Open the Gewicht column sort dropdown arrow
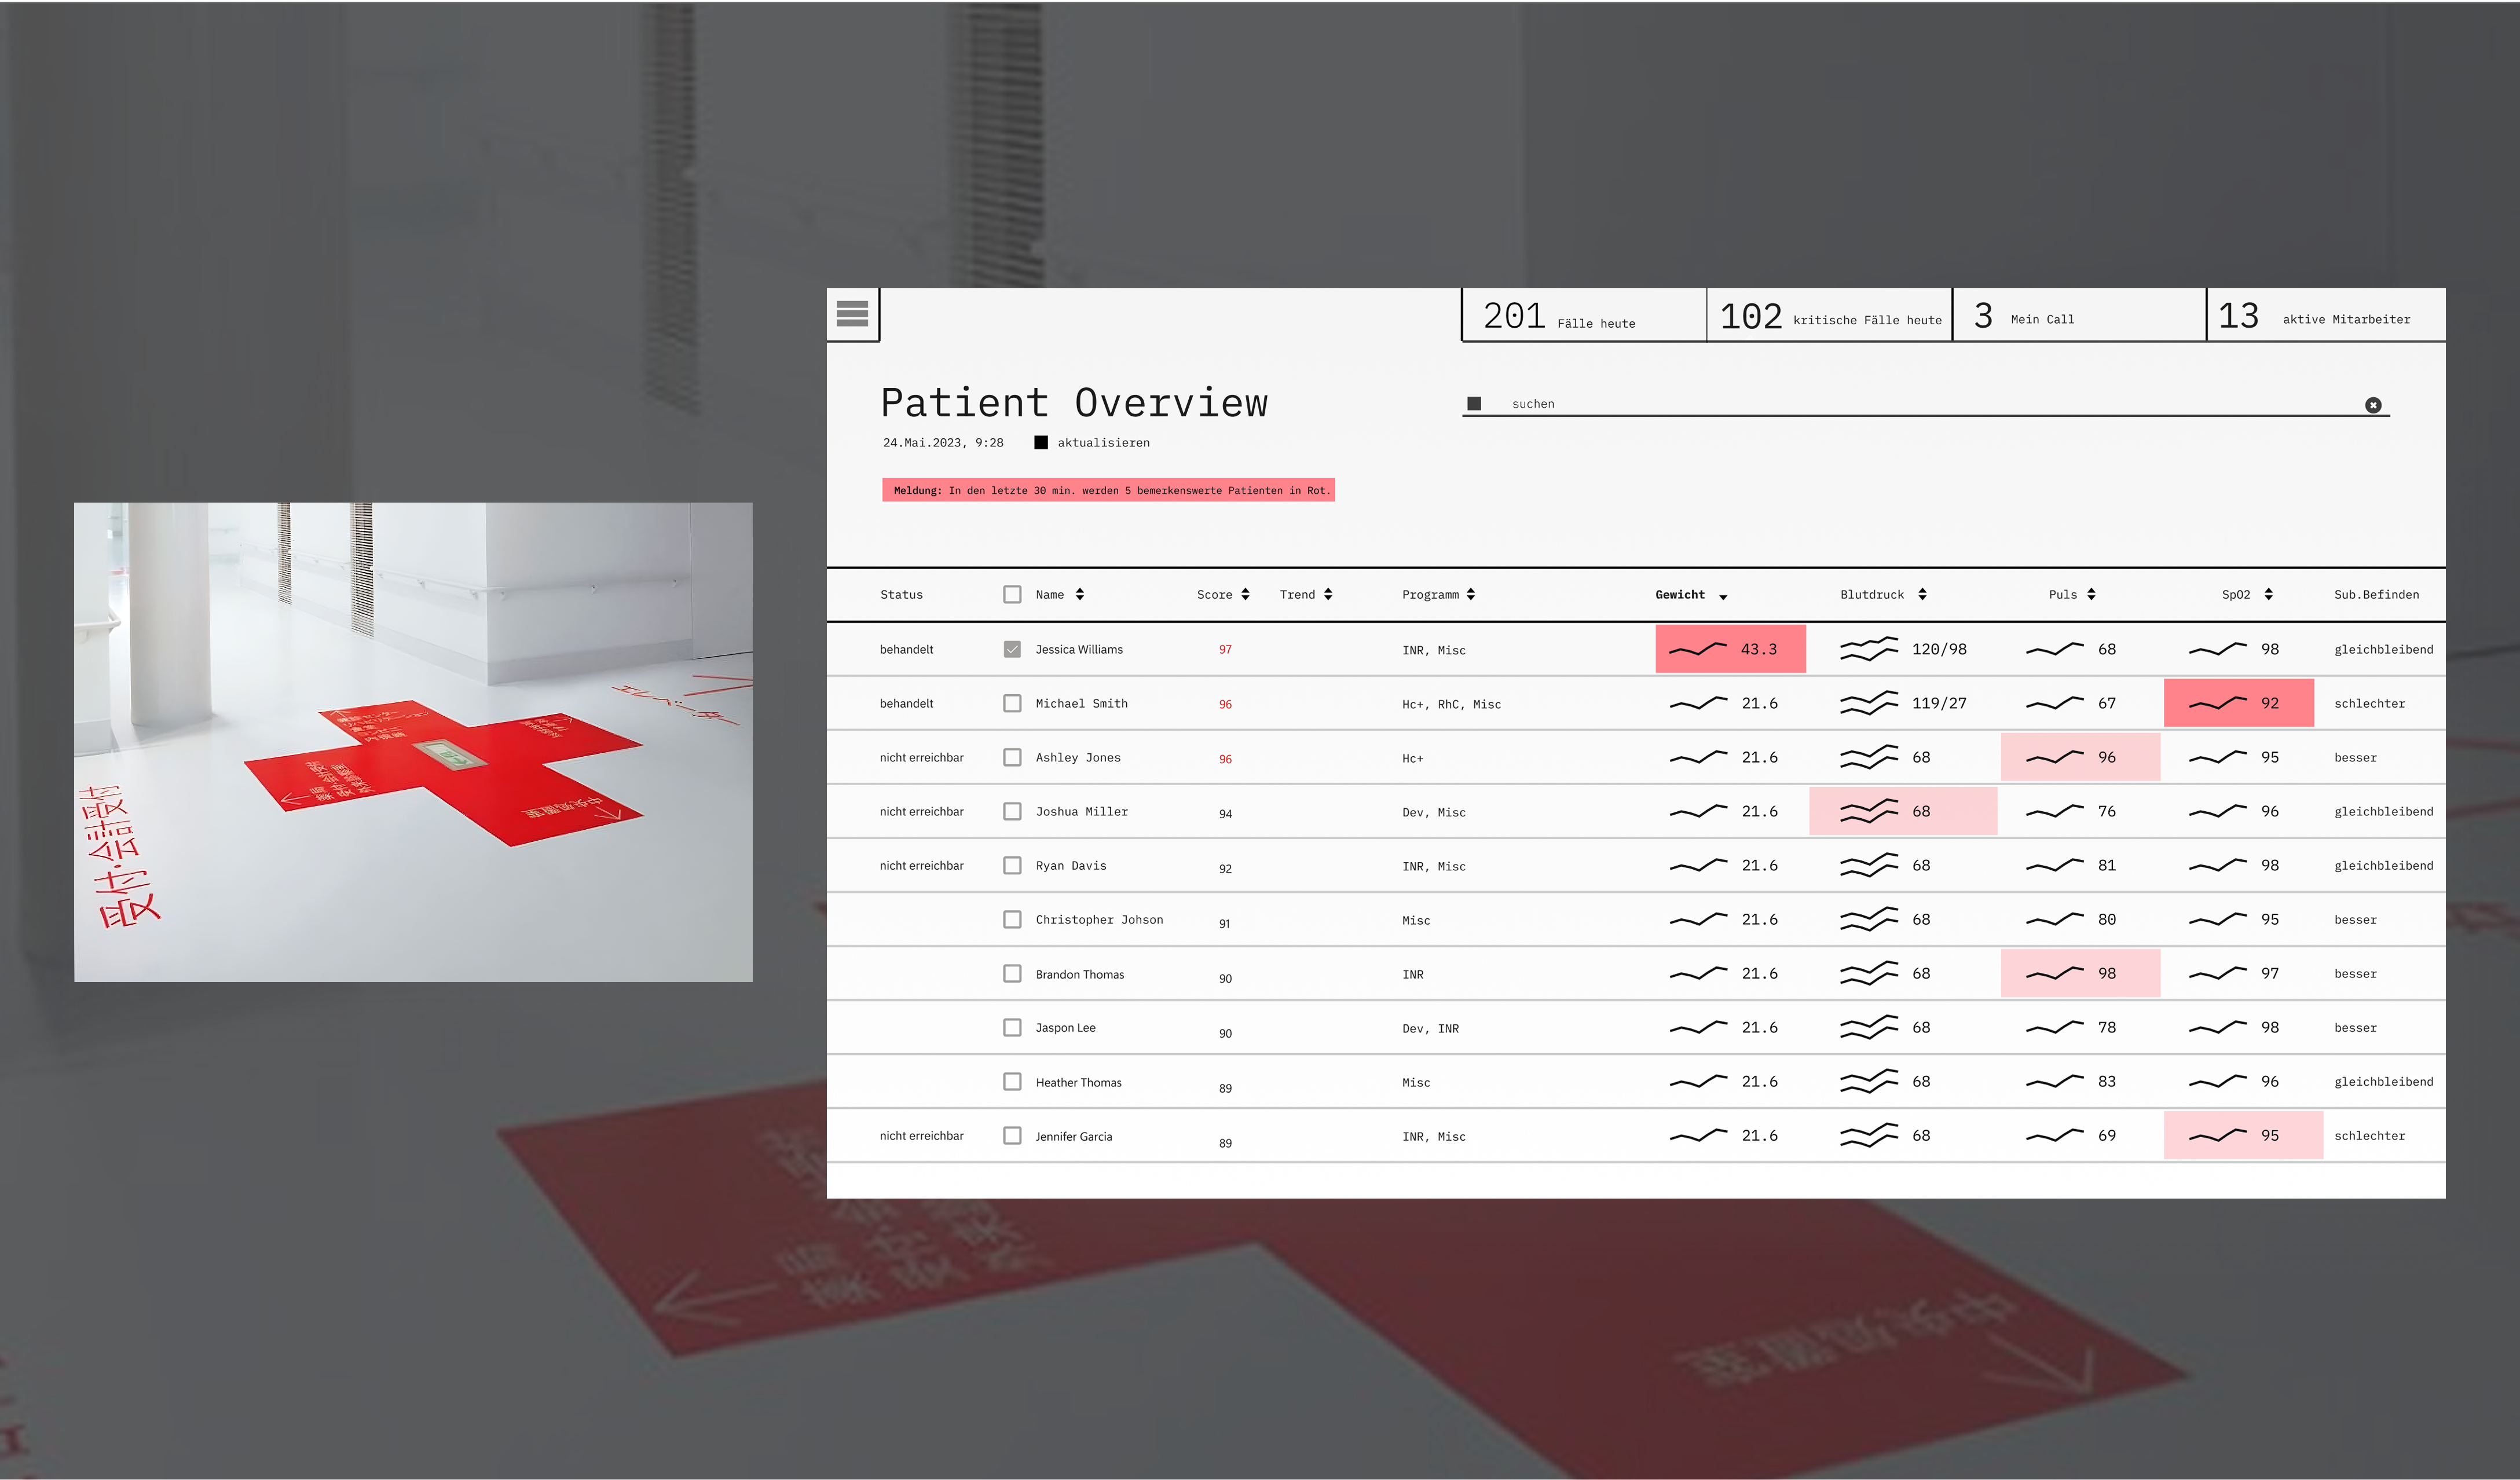This screenshot has height=1480, width=2520. click(x=1723, y=597)
